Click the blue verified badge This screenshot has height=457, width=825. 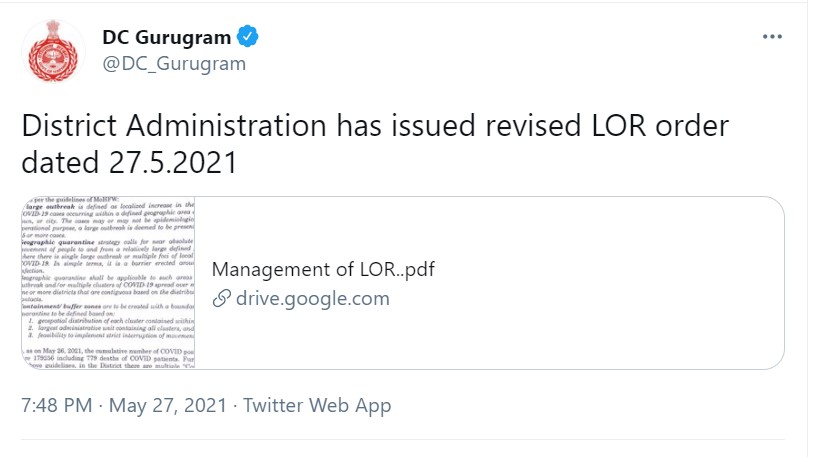tap(248, 38)
